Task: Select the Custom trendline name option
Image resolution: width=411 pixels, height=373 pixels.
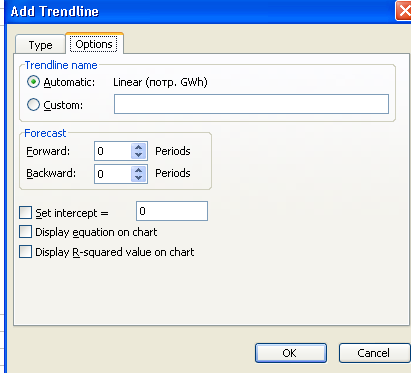Action: [x=33, y=105]
